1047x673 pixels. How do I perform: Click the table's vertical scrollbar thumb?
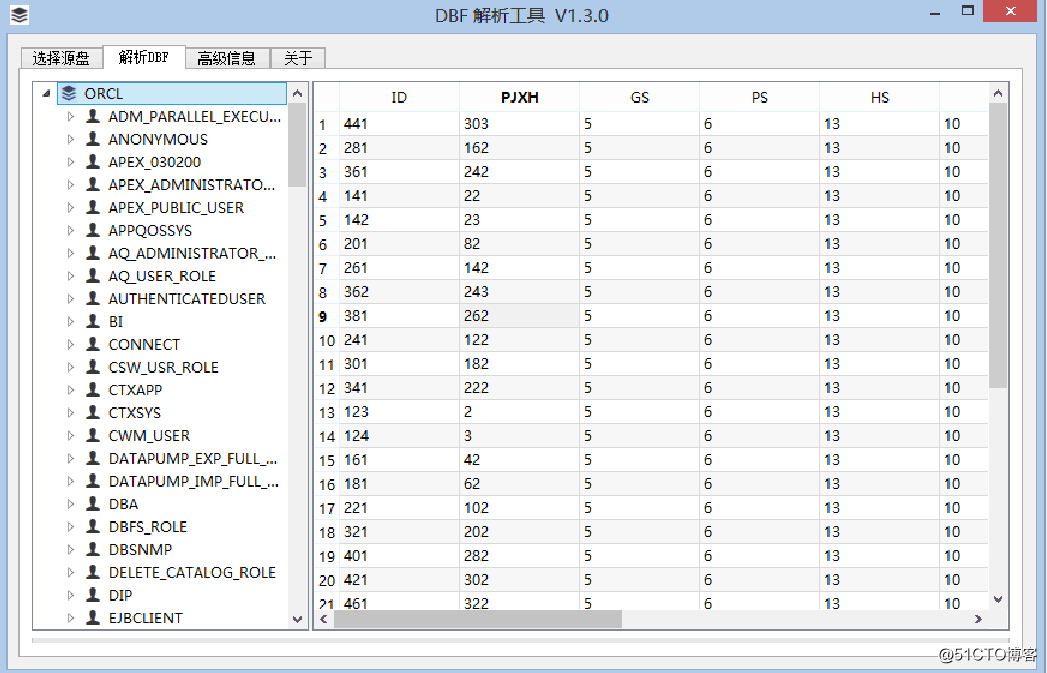click(998, 246)
